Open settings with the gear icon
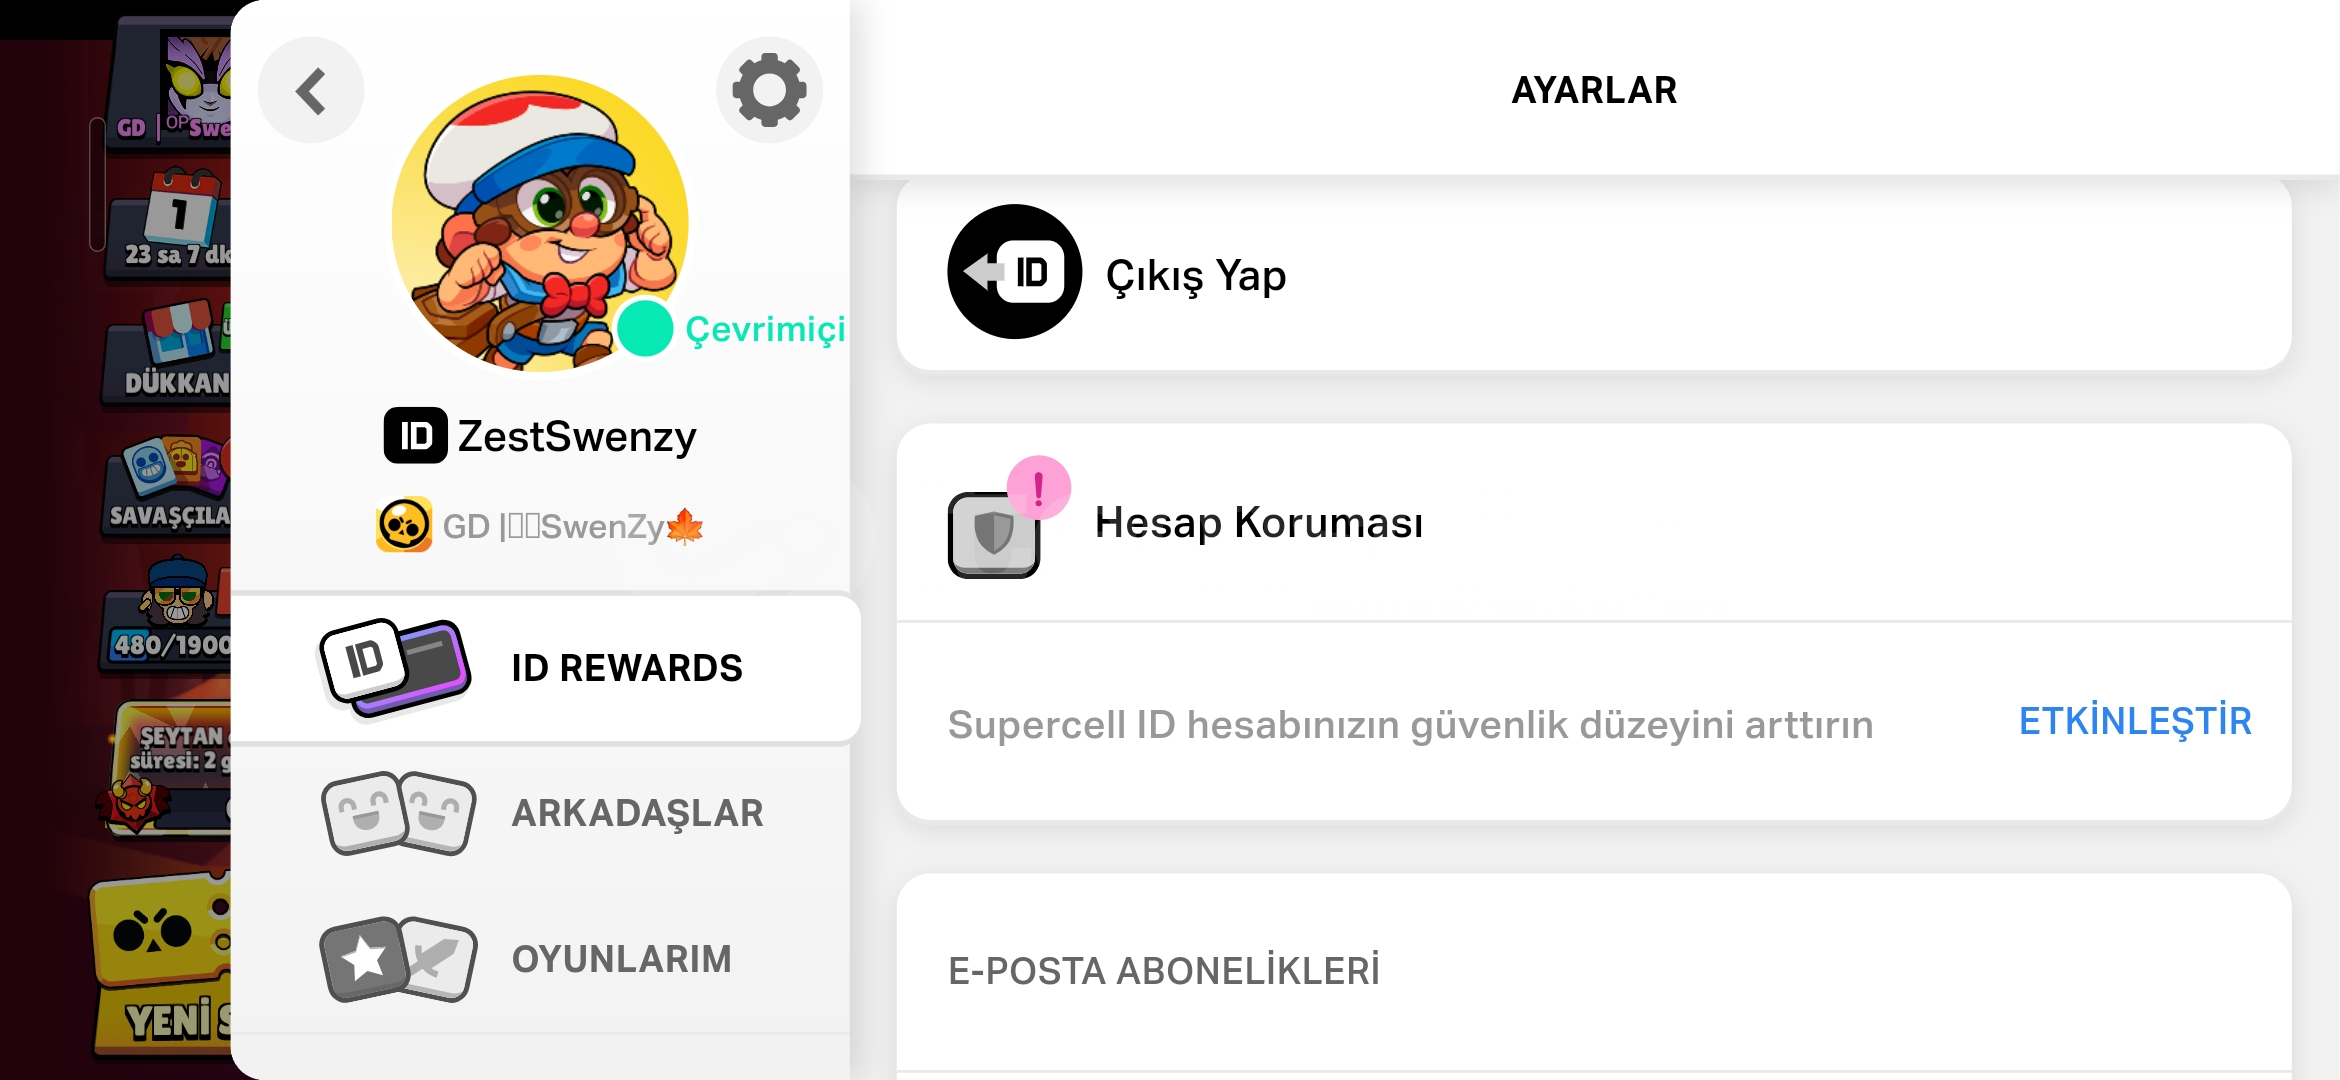This screenshot has width=2340, height=1080. pyautogui.click(x=769, y=90)
